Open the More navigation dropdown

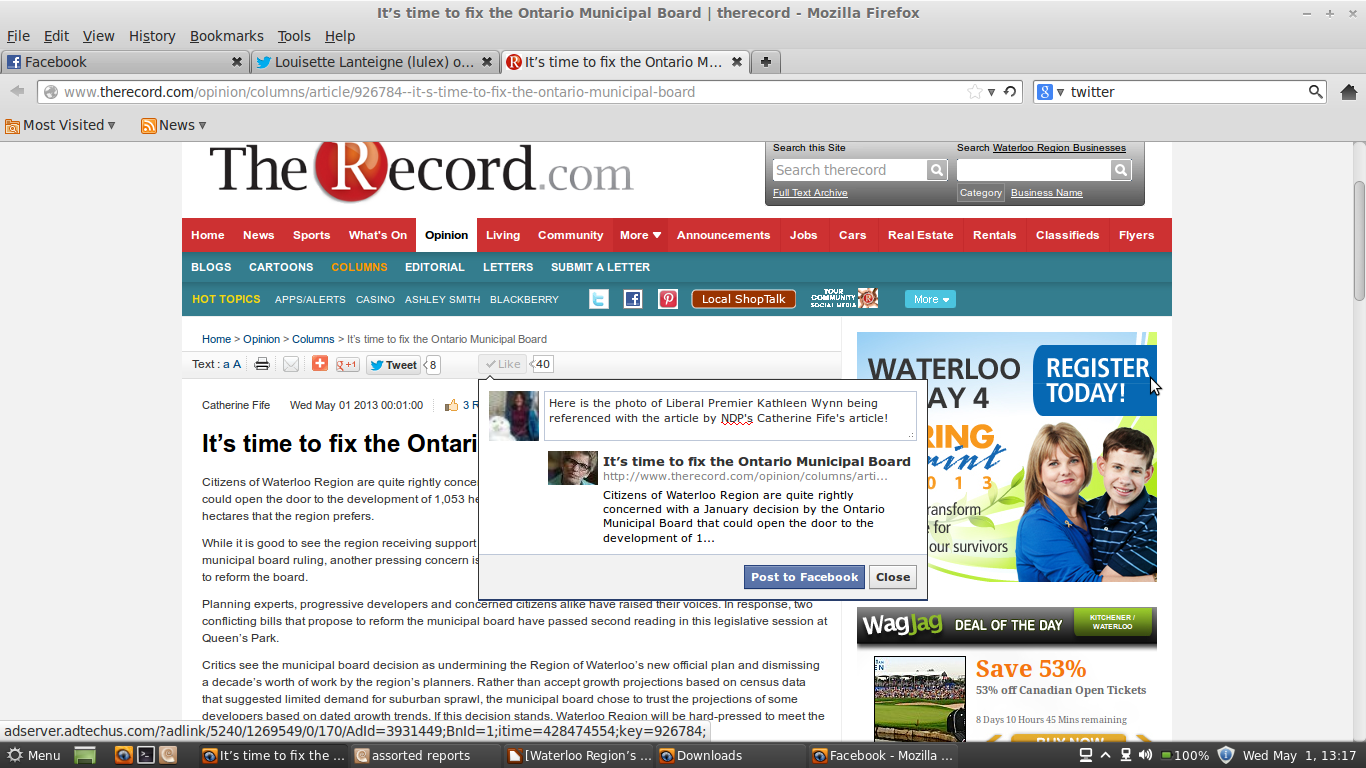640,235
